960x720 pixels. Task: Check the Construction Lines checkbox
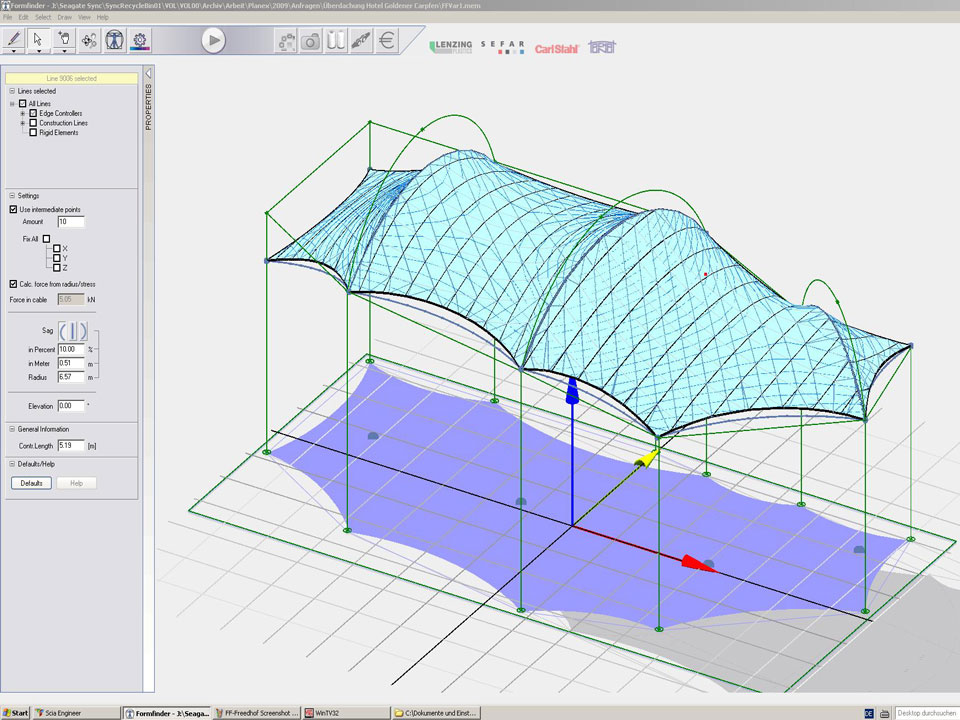coord(33,123)
